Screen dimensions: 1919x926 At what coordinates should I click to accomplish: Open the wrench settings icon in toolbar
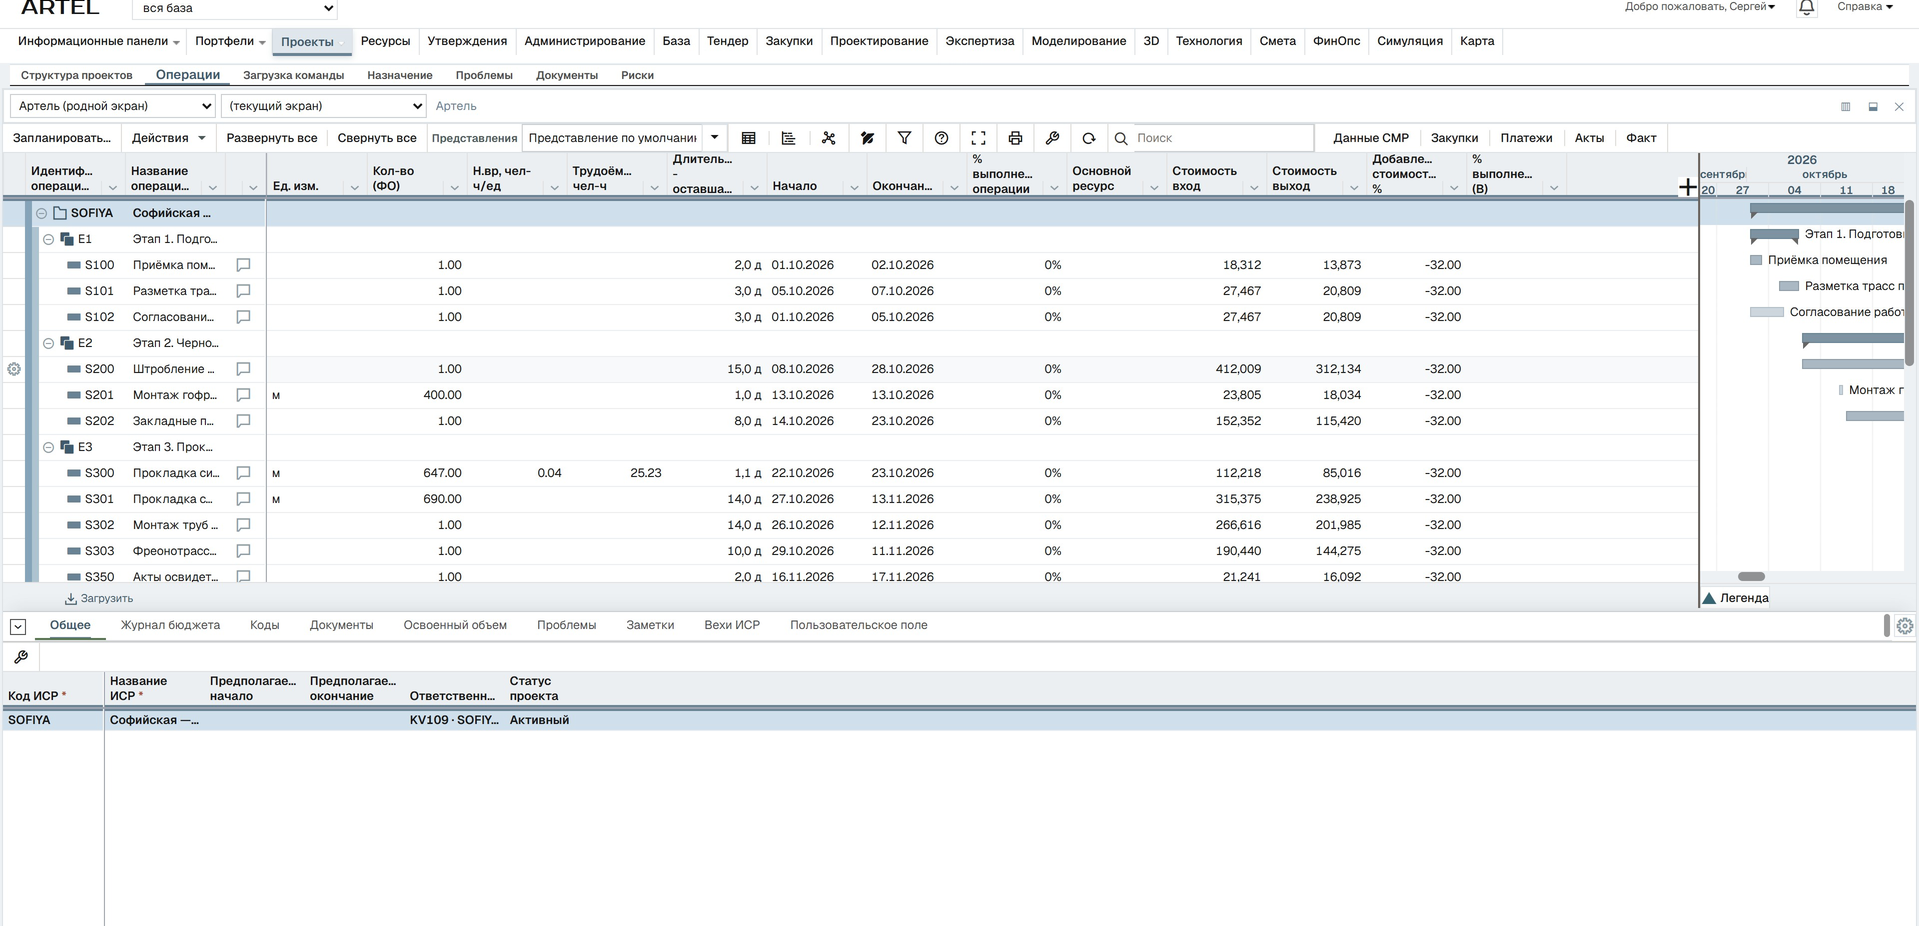coord(1052,138)
